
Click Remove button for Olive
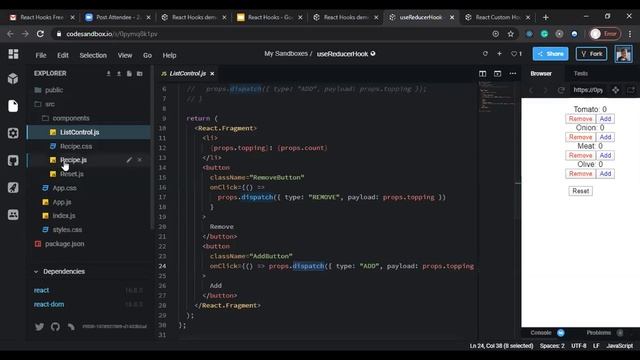pyautogui.click(x=580, y=174)
